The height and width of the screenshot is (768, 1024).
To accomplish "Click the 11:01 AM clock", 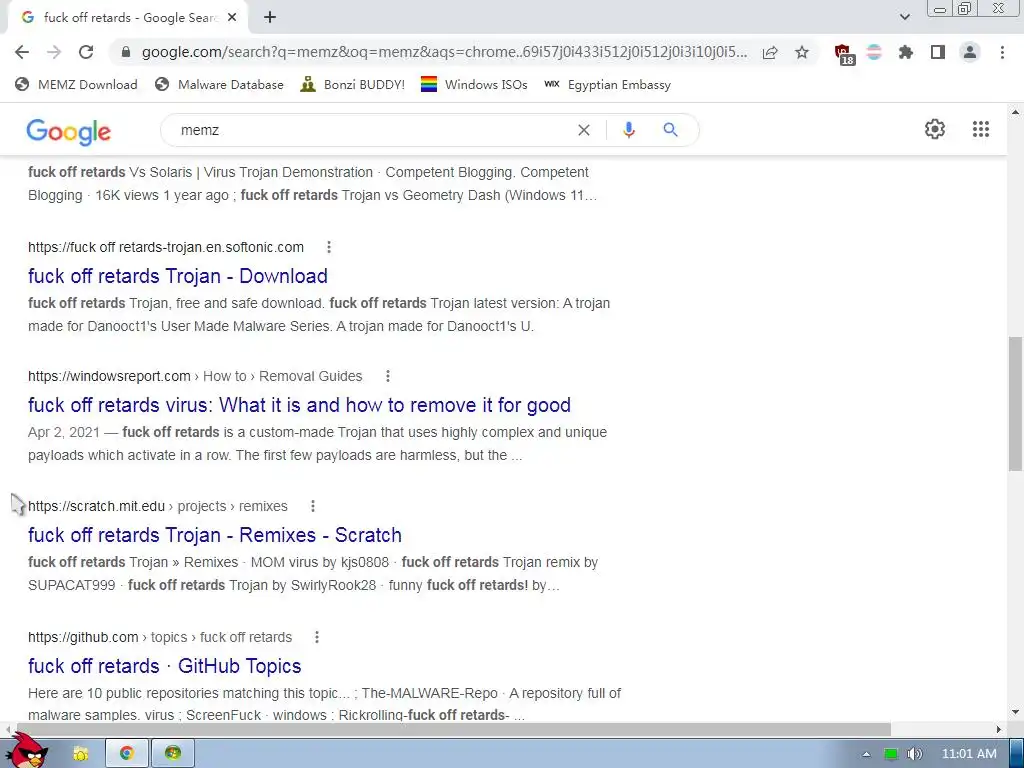I will tap(969, 754).
